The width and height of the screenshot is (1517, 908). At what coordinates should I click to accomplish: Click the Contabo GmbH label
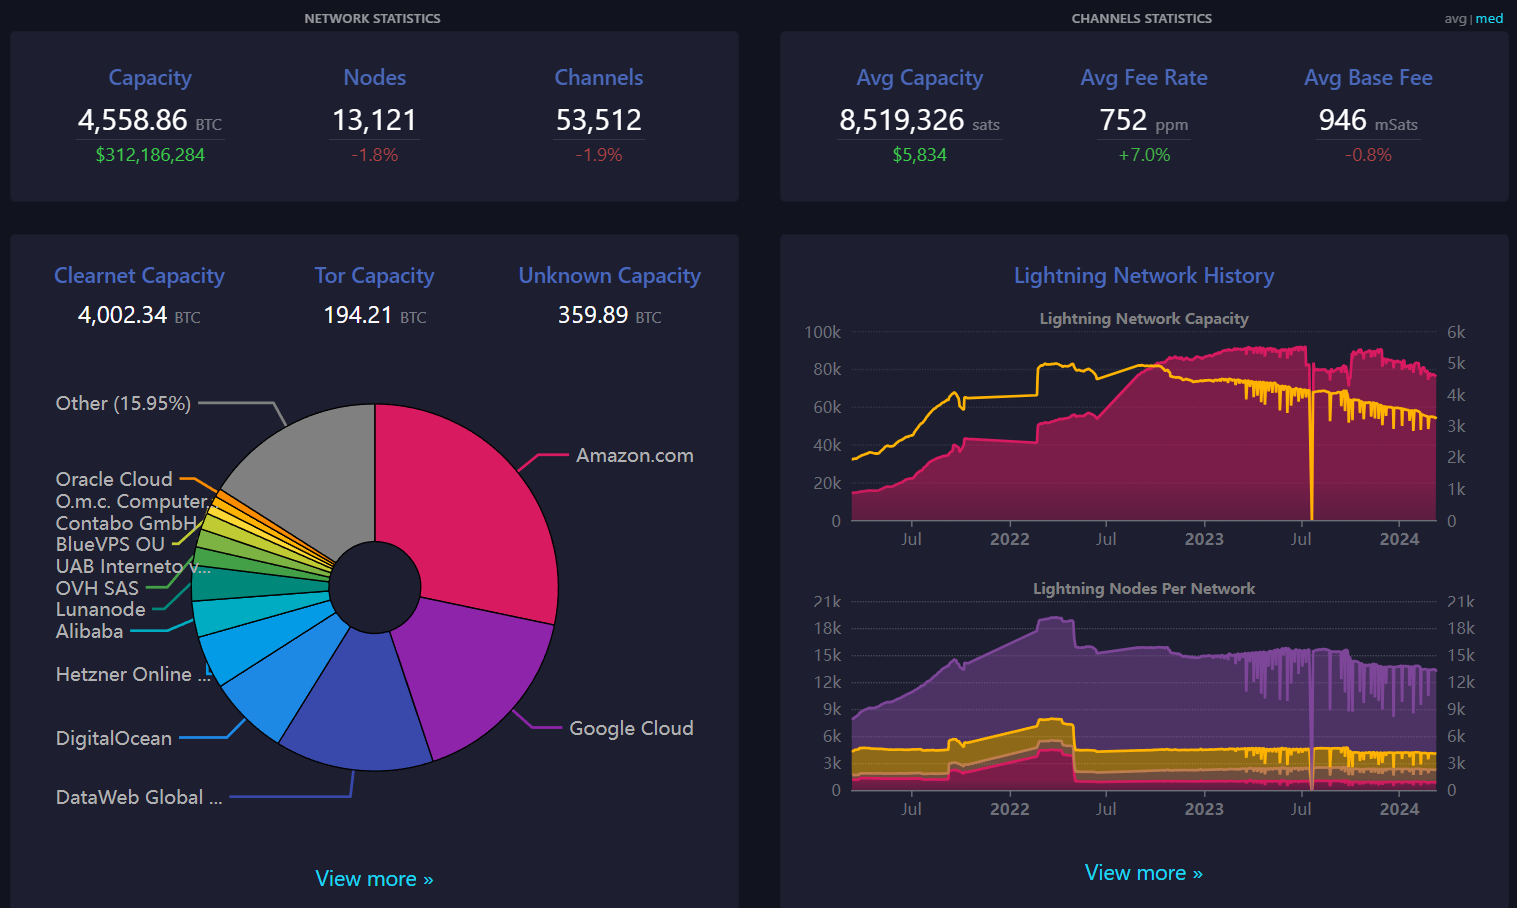click(x=127, y=523)
